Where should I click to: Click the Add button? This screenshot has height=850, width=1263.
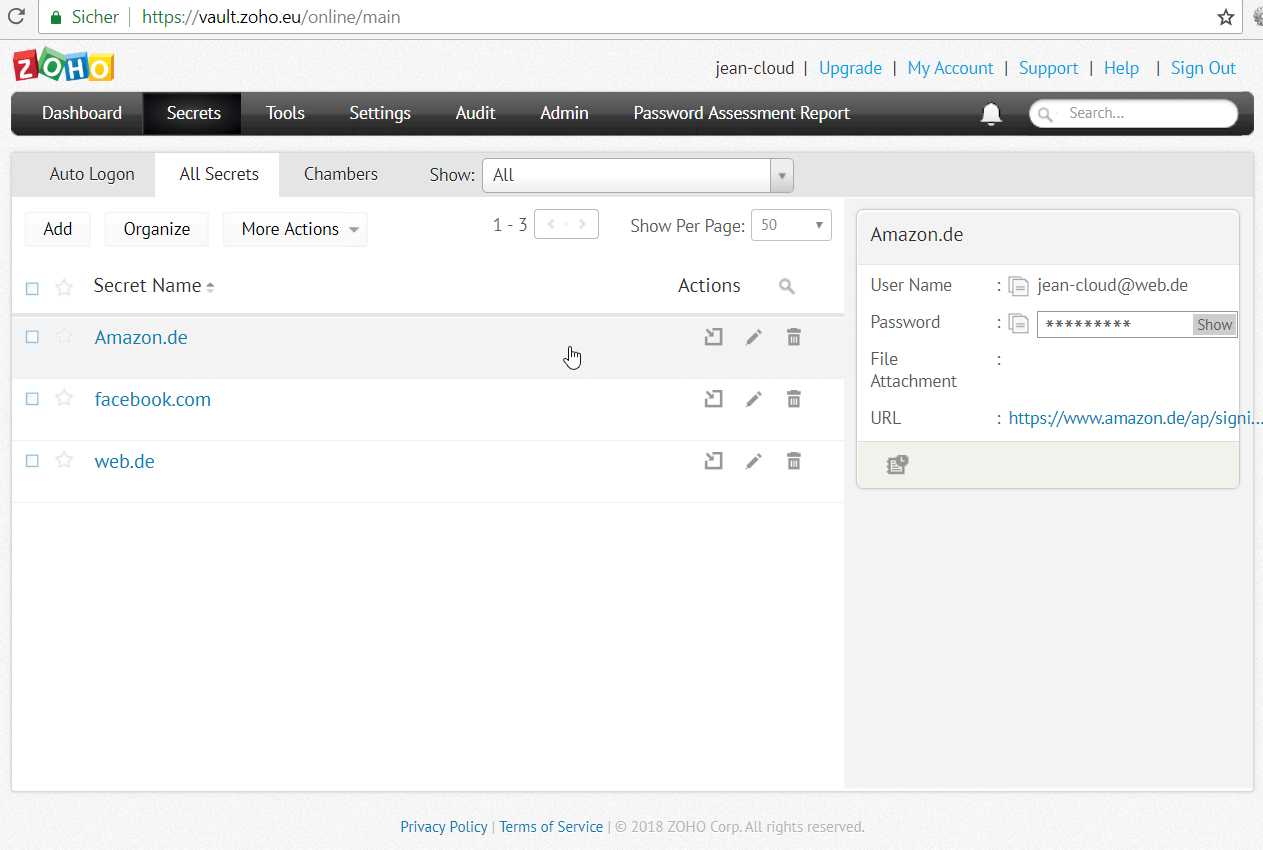tap(58, 229)
